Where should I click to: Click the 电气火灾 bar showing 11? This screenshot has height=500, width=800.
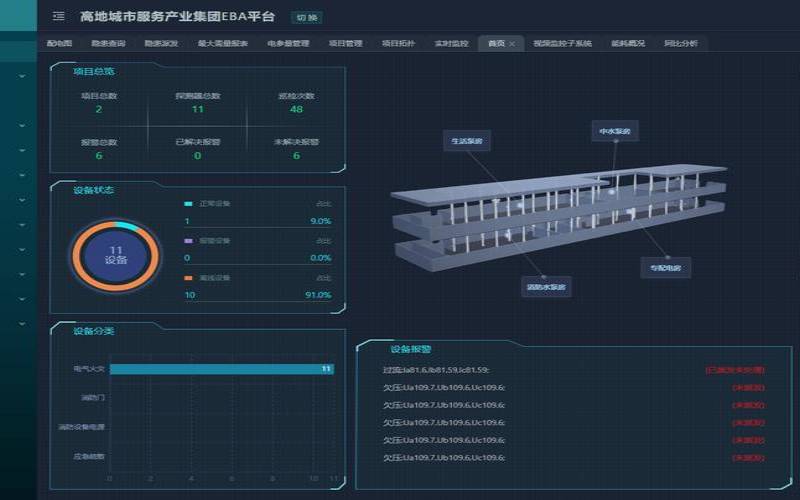click(x=222, y=369)
